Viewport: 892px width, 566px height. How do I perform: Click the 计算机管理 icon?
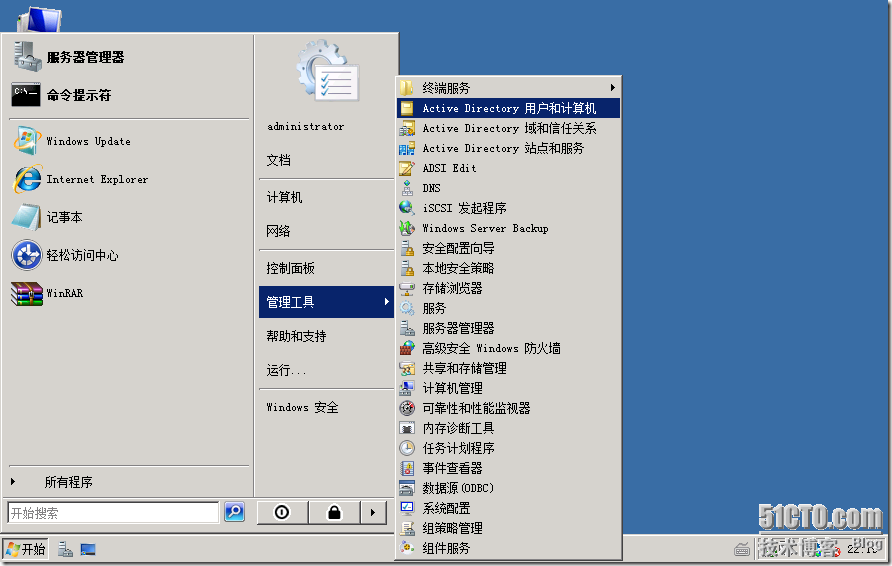[407, 389]
